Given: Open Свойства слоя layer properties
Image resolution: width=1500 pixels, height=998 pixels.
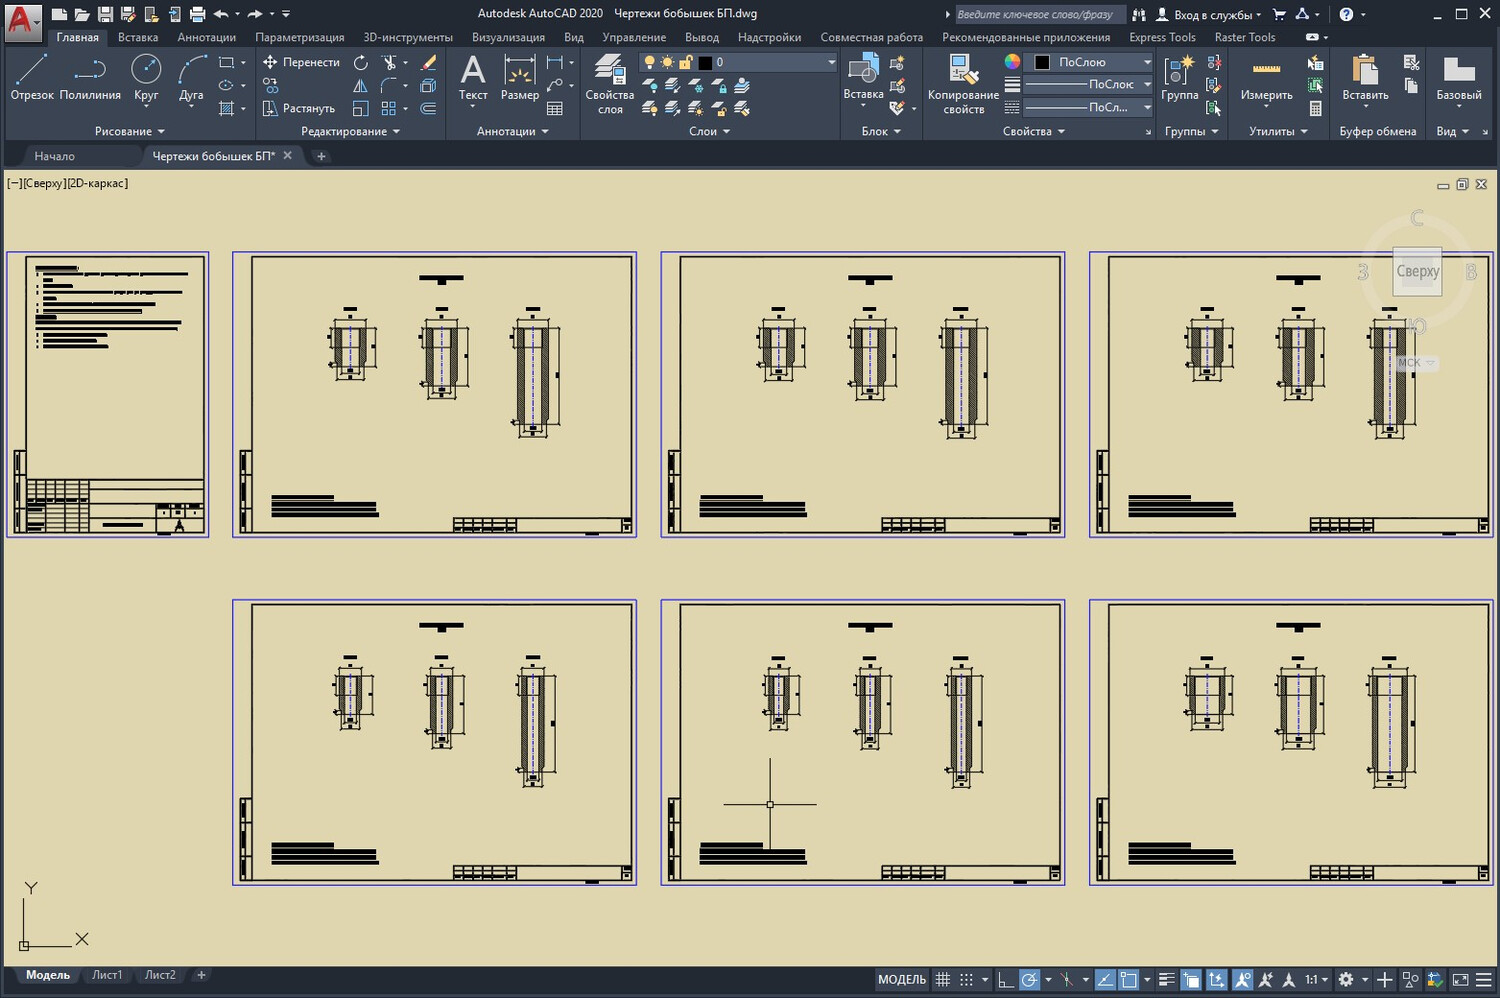Looking at the screenshot, I should 609,83.
